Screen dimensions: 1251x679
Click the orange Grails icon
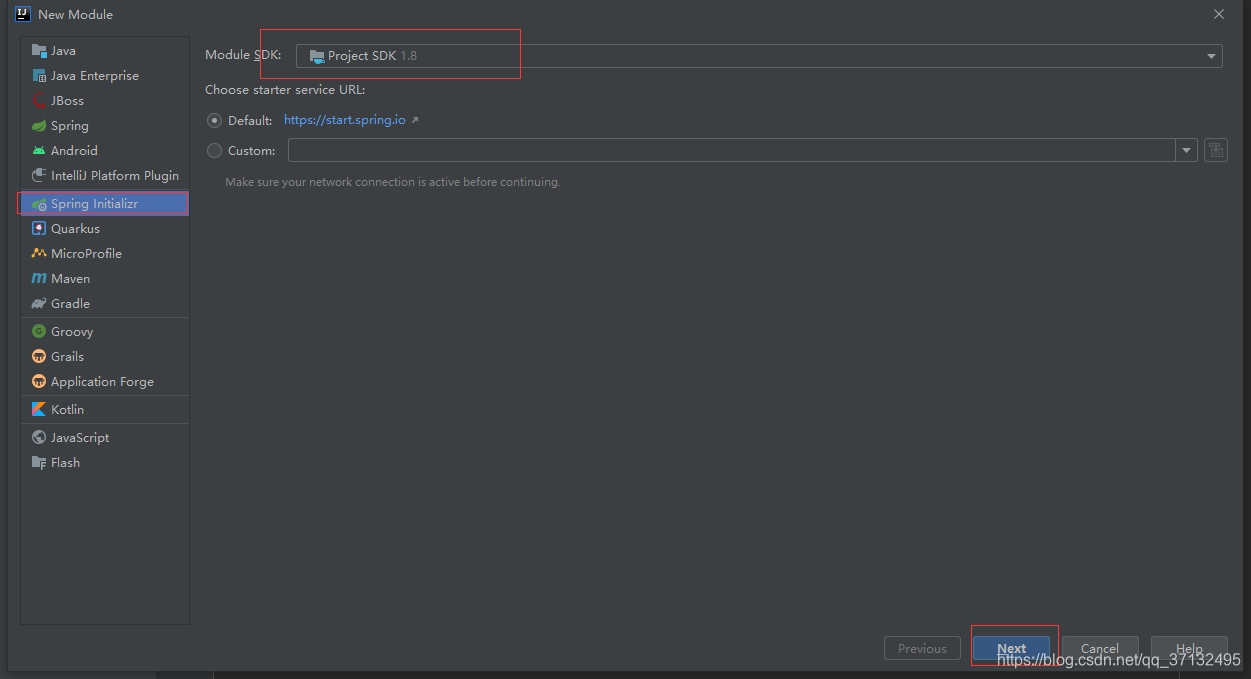coord(39,357)
